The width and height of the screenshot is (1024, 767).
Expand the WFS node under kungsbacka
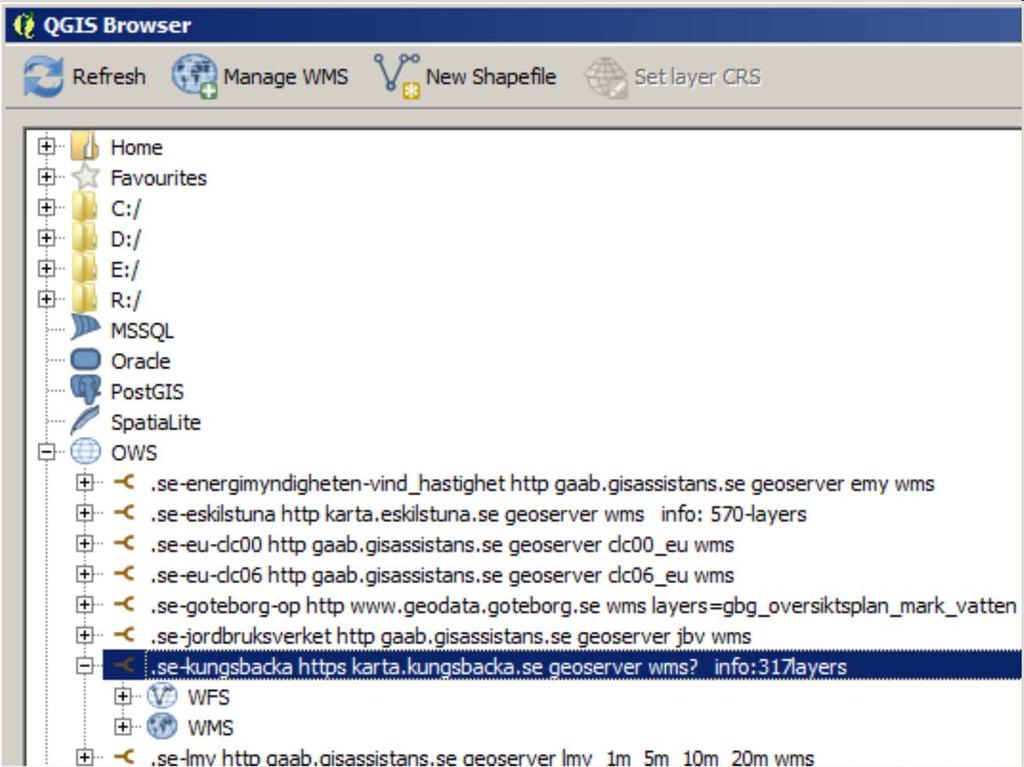(123, 696)
